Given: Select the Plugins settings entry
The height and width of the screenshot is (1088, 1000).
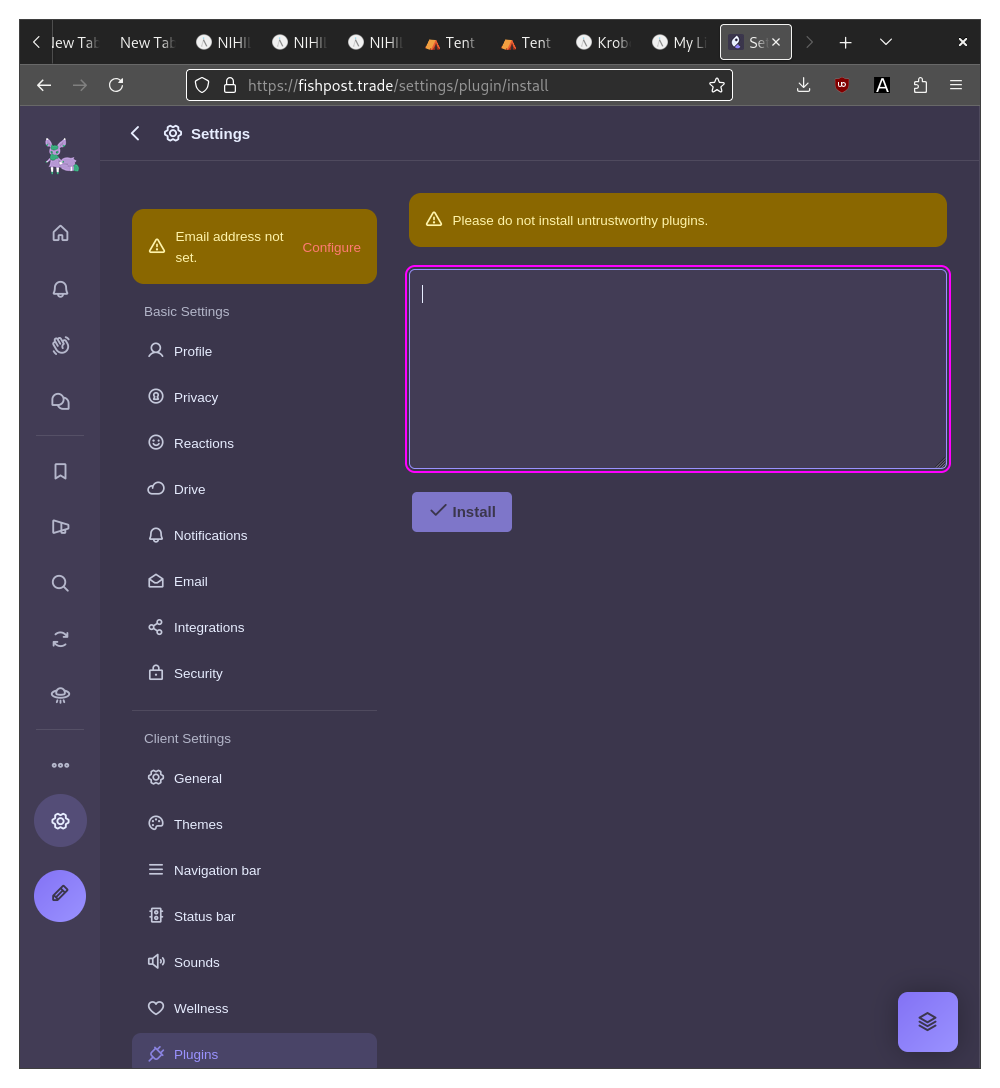Looking at the screenshot, I should 255,1052.
